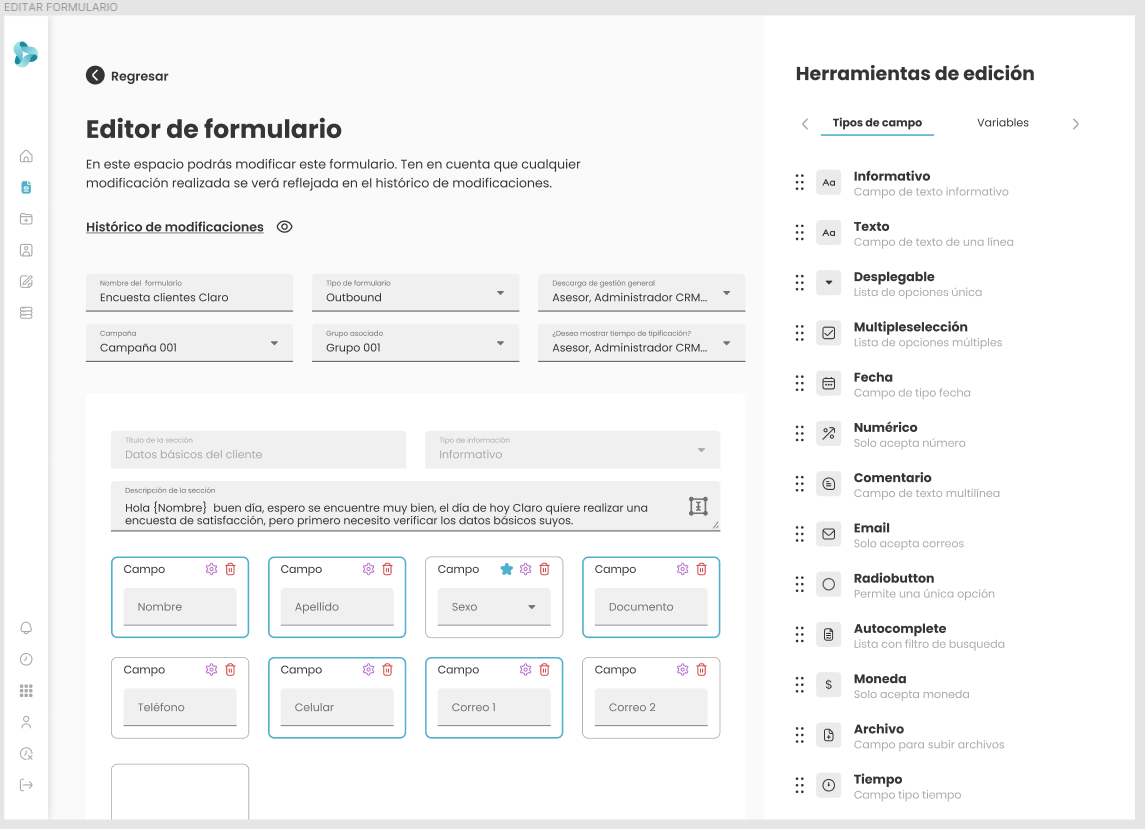This screenshot has width=1145, height=829.
Task: Click the star icon on Sexo field
Action: tap(507, 569)
